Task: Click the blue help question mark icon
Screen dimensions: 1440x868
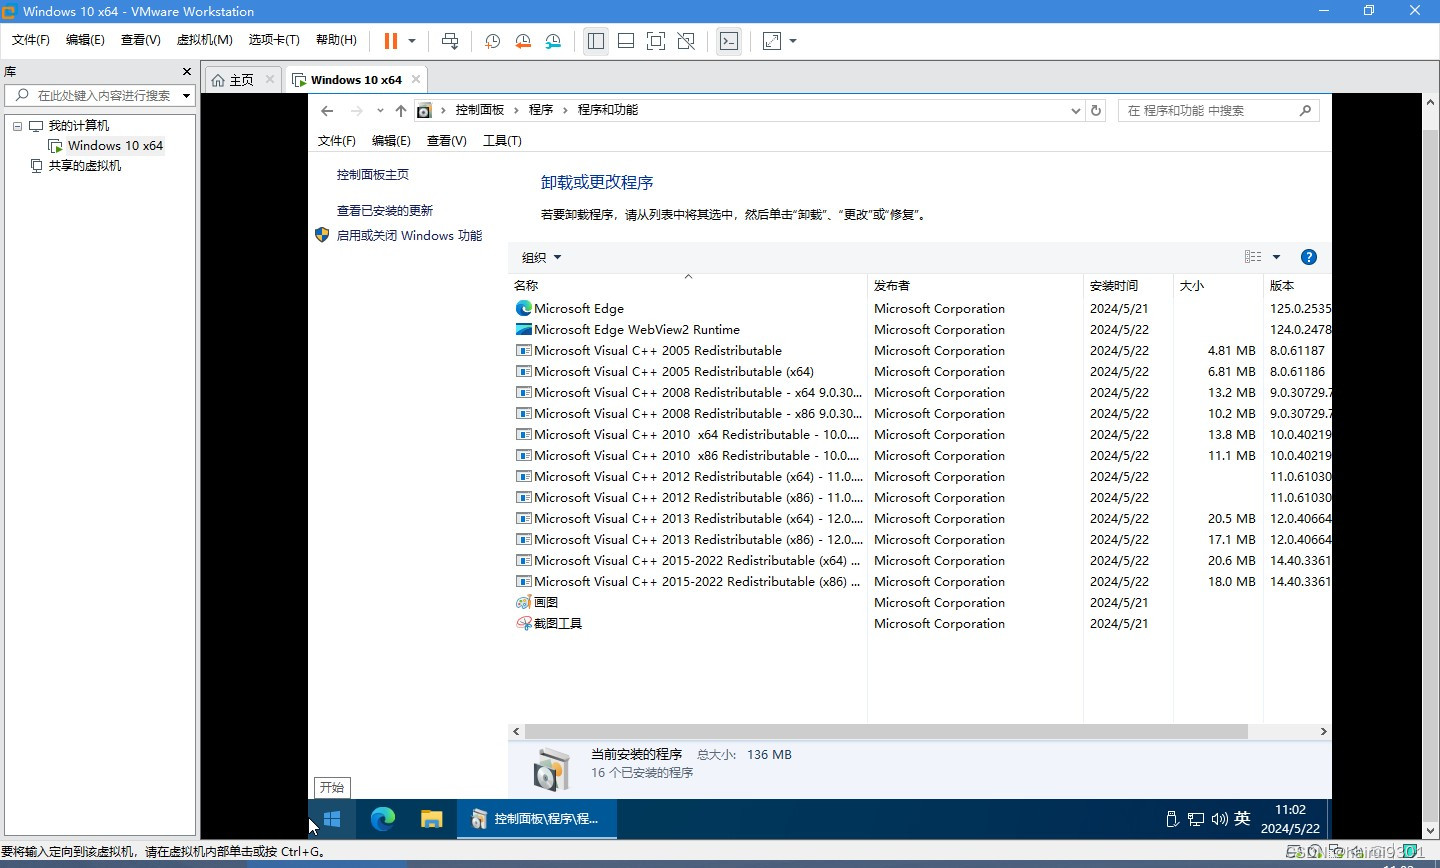Action: (x=1308, y=257)
